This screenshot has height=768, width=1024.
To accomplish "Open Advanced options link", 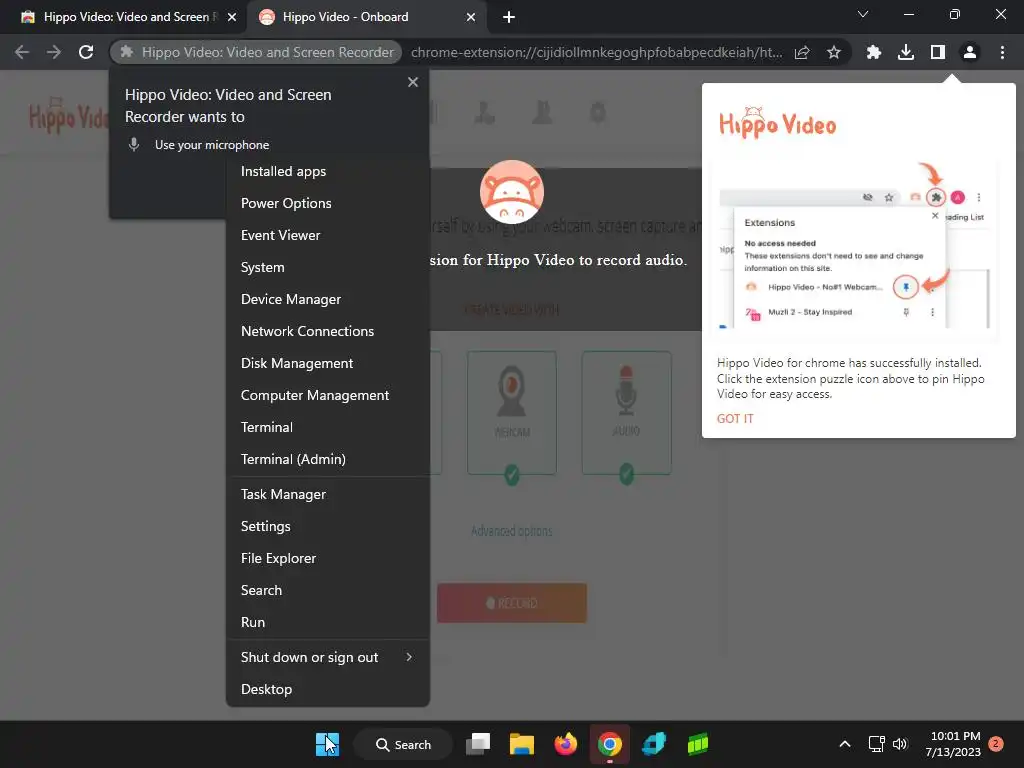I will pos(511,531).
